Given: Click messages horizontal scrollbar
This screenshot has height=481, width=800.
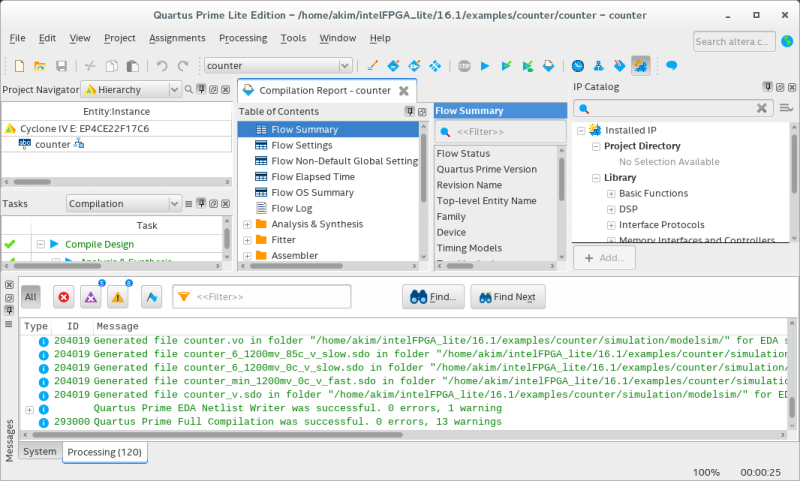Looking at the screenshot, I should [x=217, y=435].
